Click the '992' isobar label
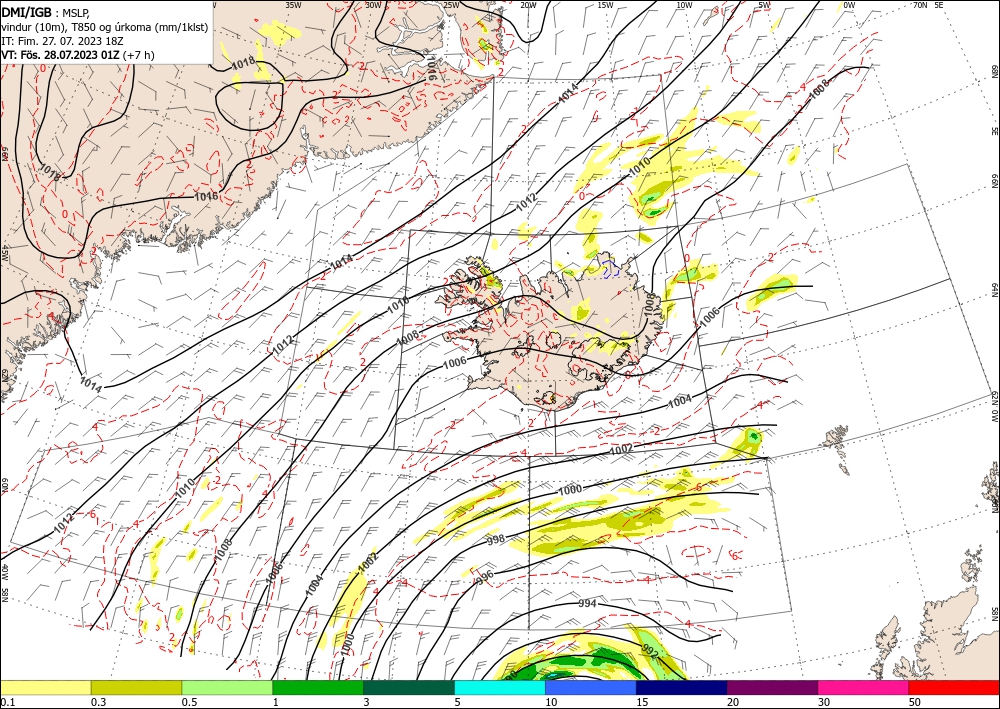This screenshot has height=709, width=1000. click(649, 652)
